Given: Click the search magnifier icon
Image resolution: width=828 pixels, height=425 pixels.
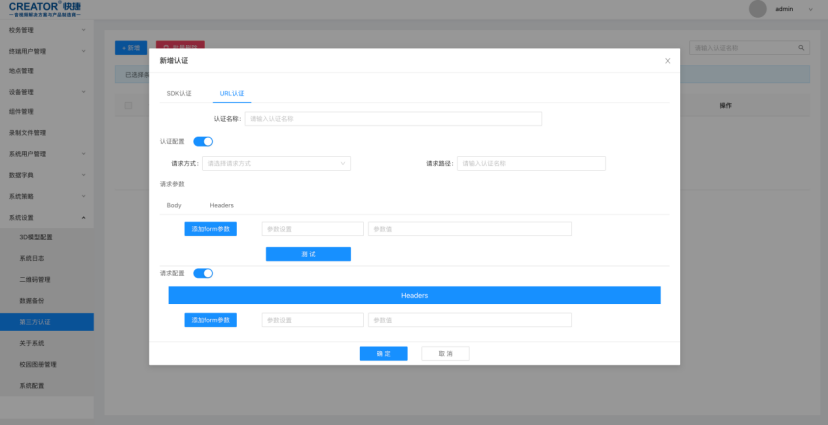Looking at the screenshot, I should click(x=801, y=47).
